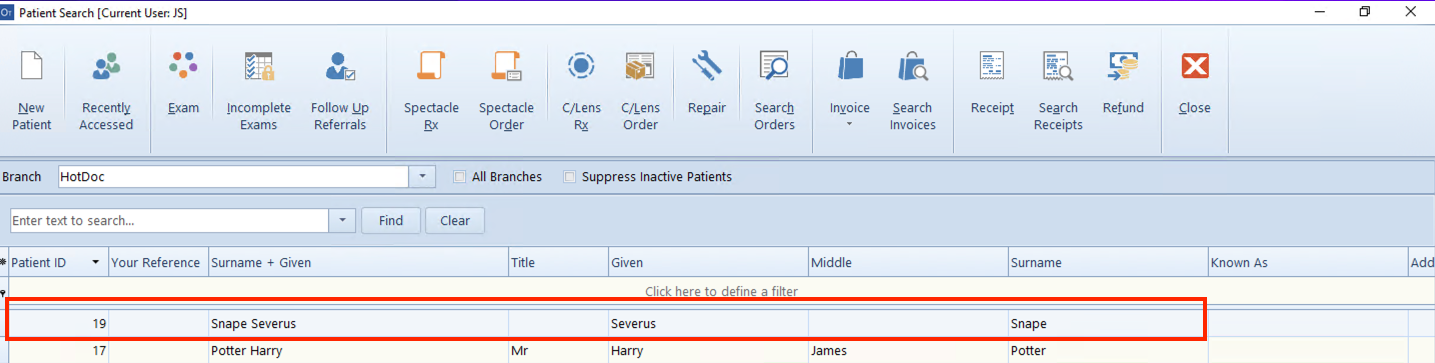Open Recently Accessed patients

click(106, 91)
